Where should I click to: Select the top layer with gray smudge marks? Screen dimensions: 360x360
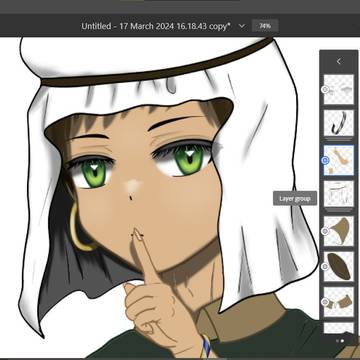tap(339, 89)
